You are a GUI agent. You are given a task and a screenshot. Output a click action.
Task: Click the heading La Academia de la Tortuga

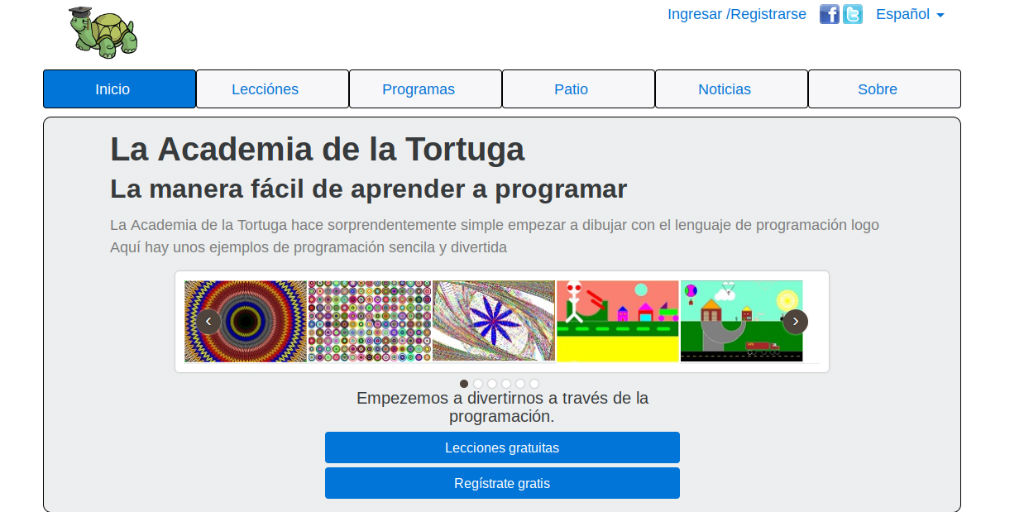317,150
